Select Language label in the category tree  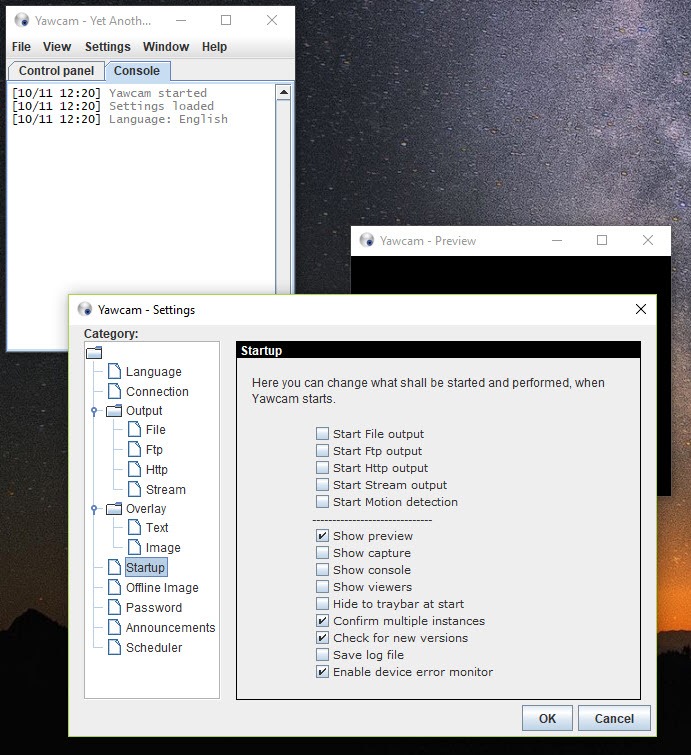pos(154,372)
